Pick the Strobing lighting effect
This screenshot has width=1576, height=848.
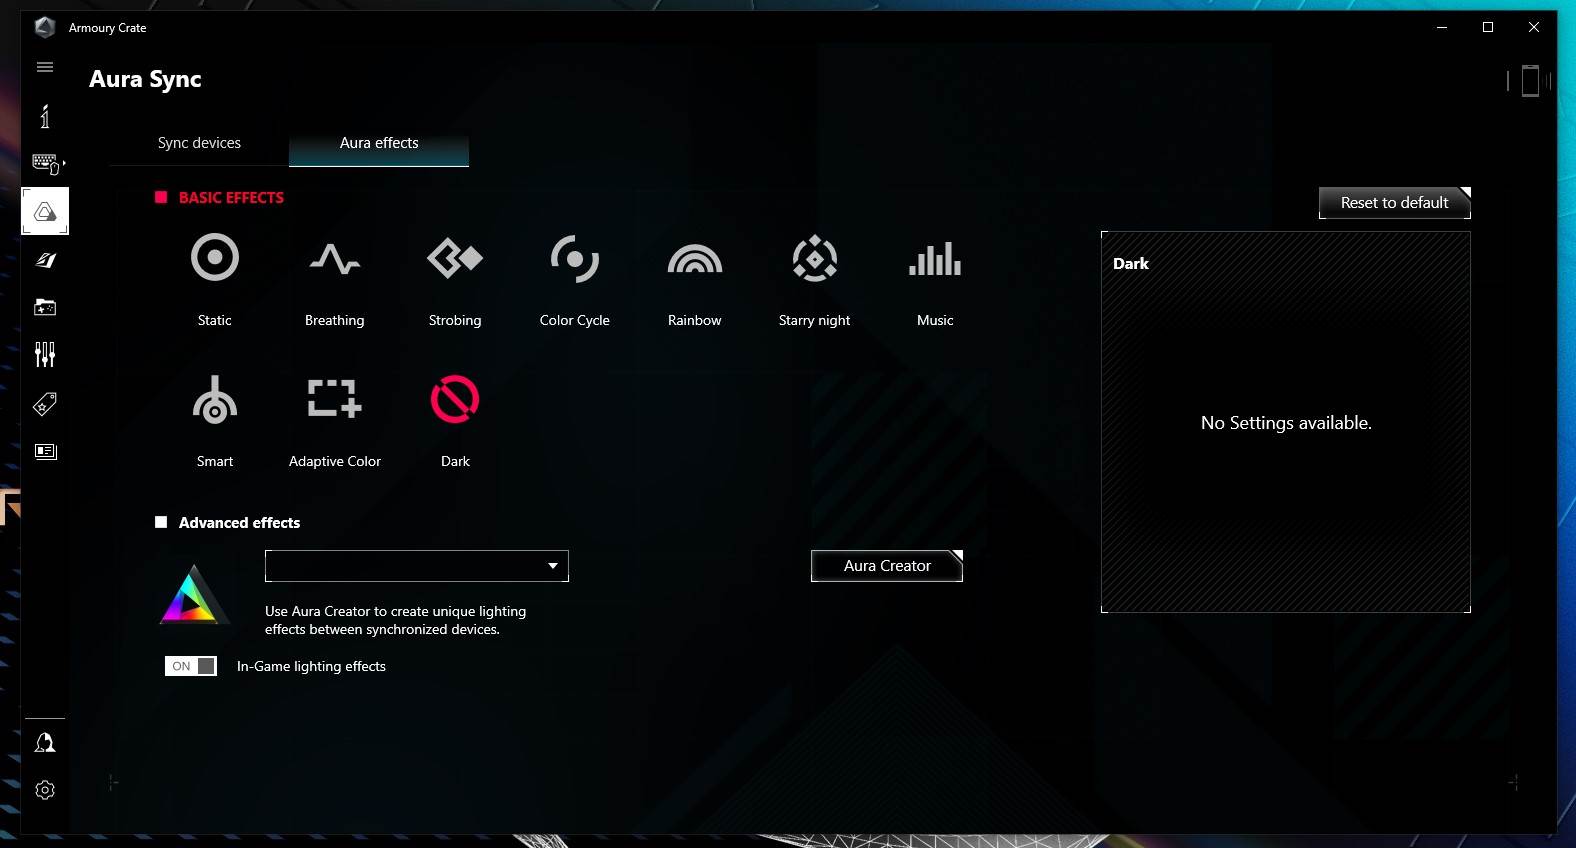(x=455, y=259)
